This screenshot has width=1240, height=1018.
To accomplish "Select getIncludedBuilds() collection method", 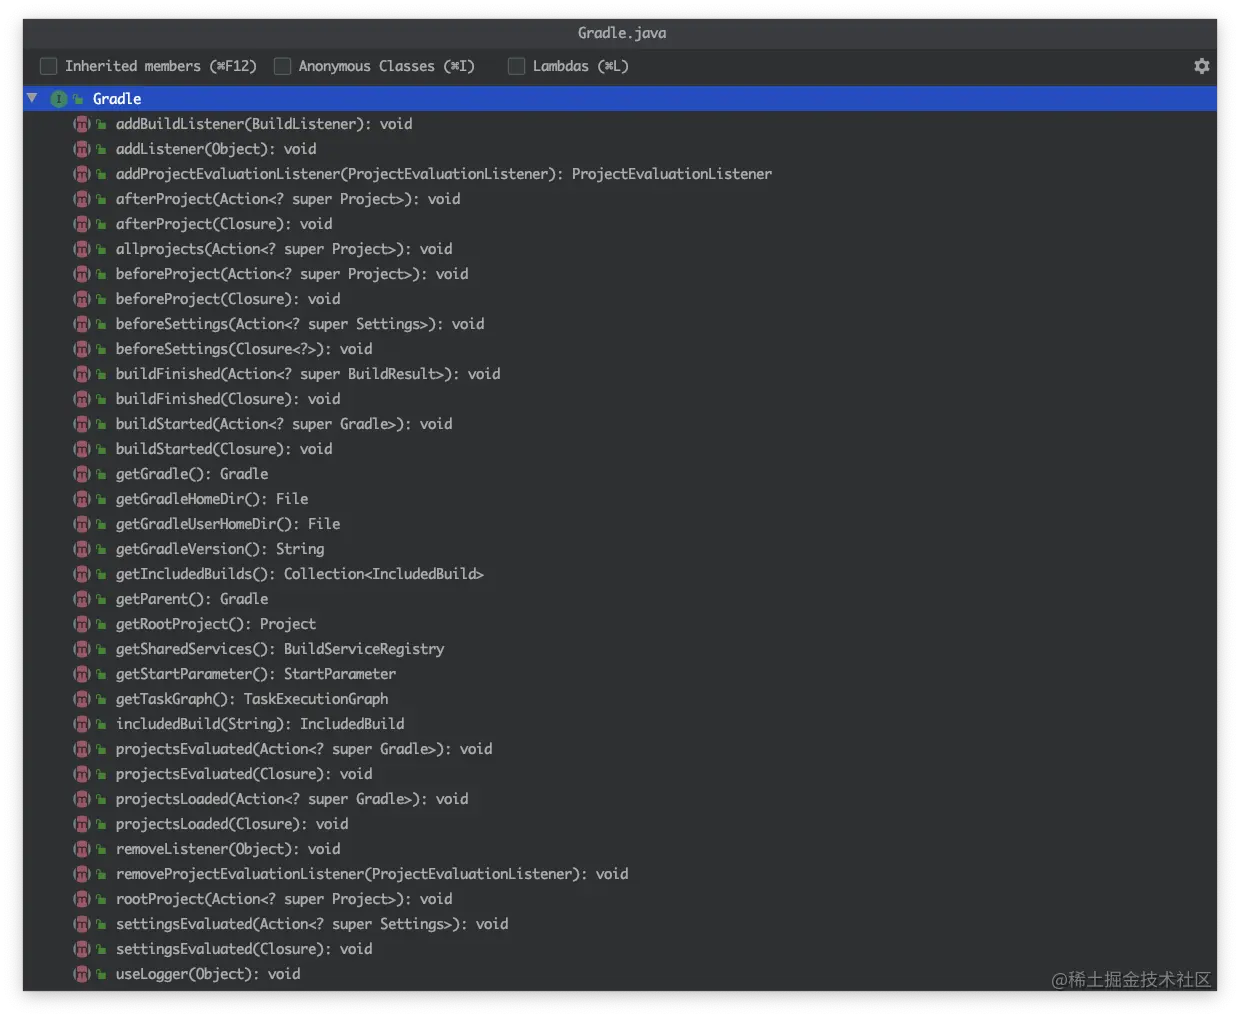I will tap(299, 574).
